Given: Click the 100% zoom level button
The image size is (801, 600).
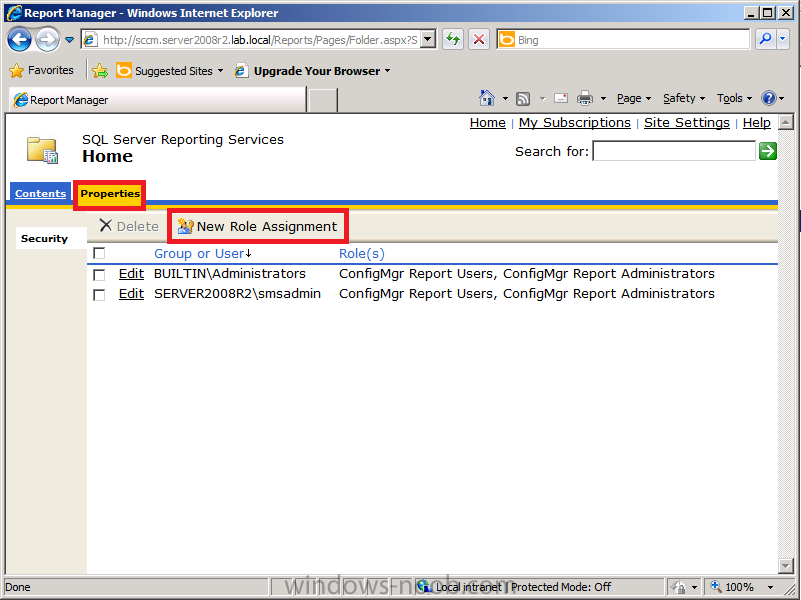Looking at the screenshot, I should click(734, 587).
